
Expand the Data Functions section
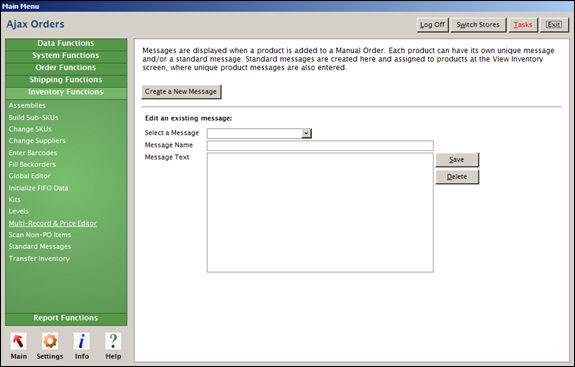click(66, 43)
